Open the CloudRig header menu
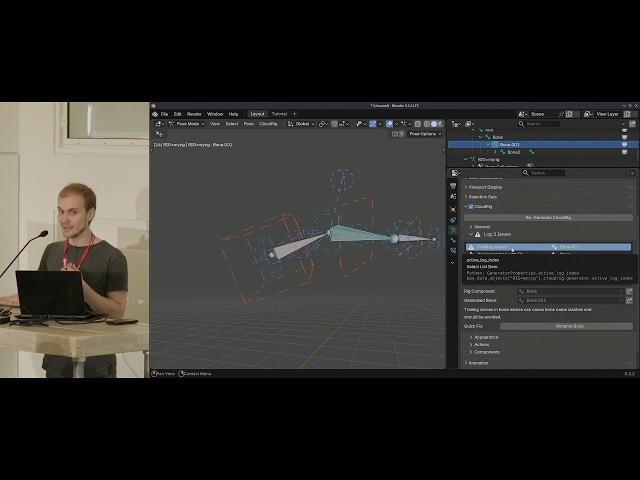The height and width of the screenshot is (480, 640). 269,124
